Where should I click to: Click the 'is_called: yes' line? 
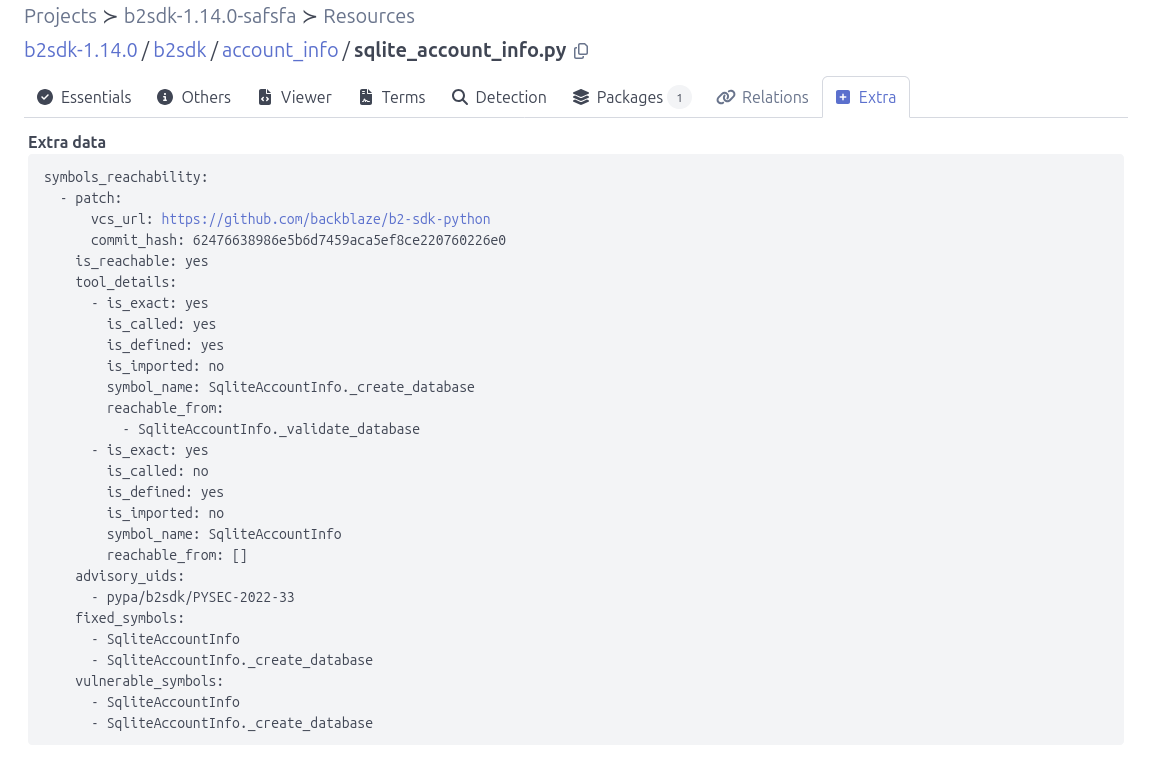tap(161, 324)
